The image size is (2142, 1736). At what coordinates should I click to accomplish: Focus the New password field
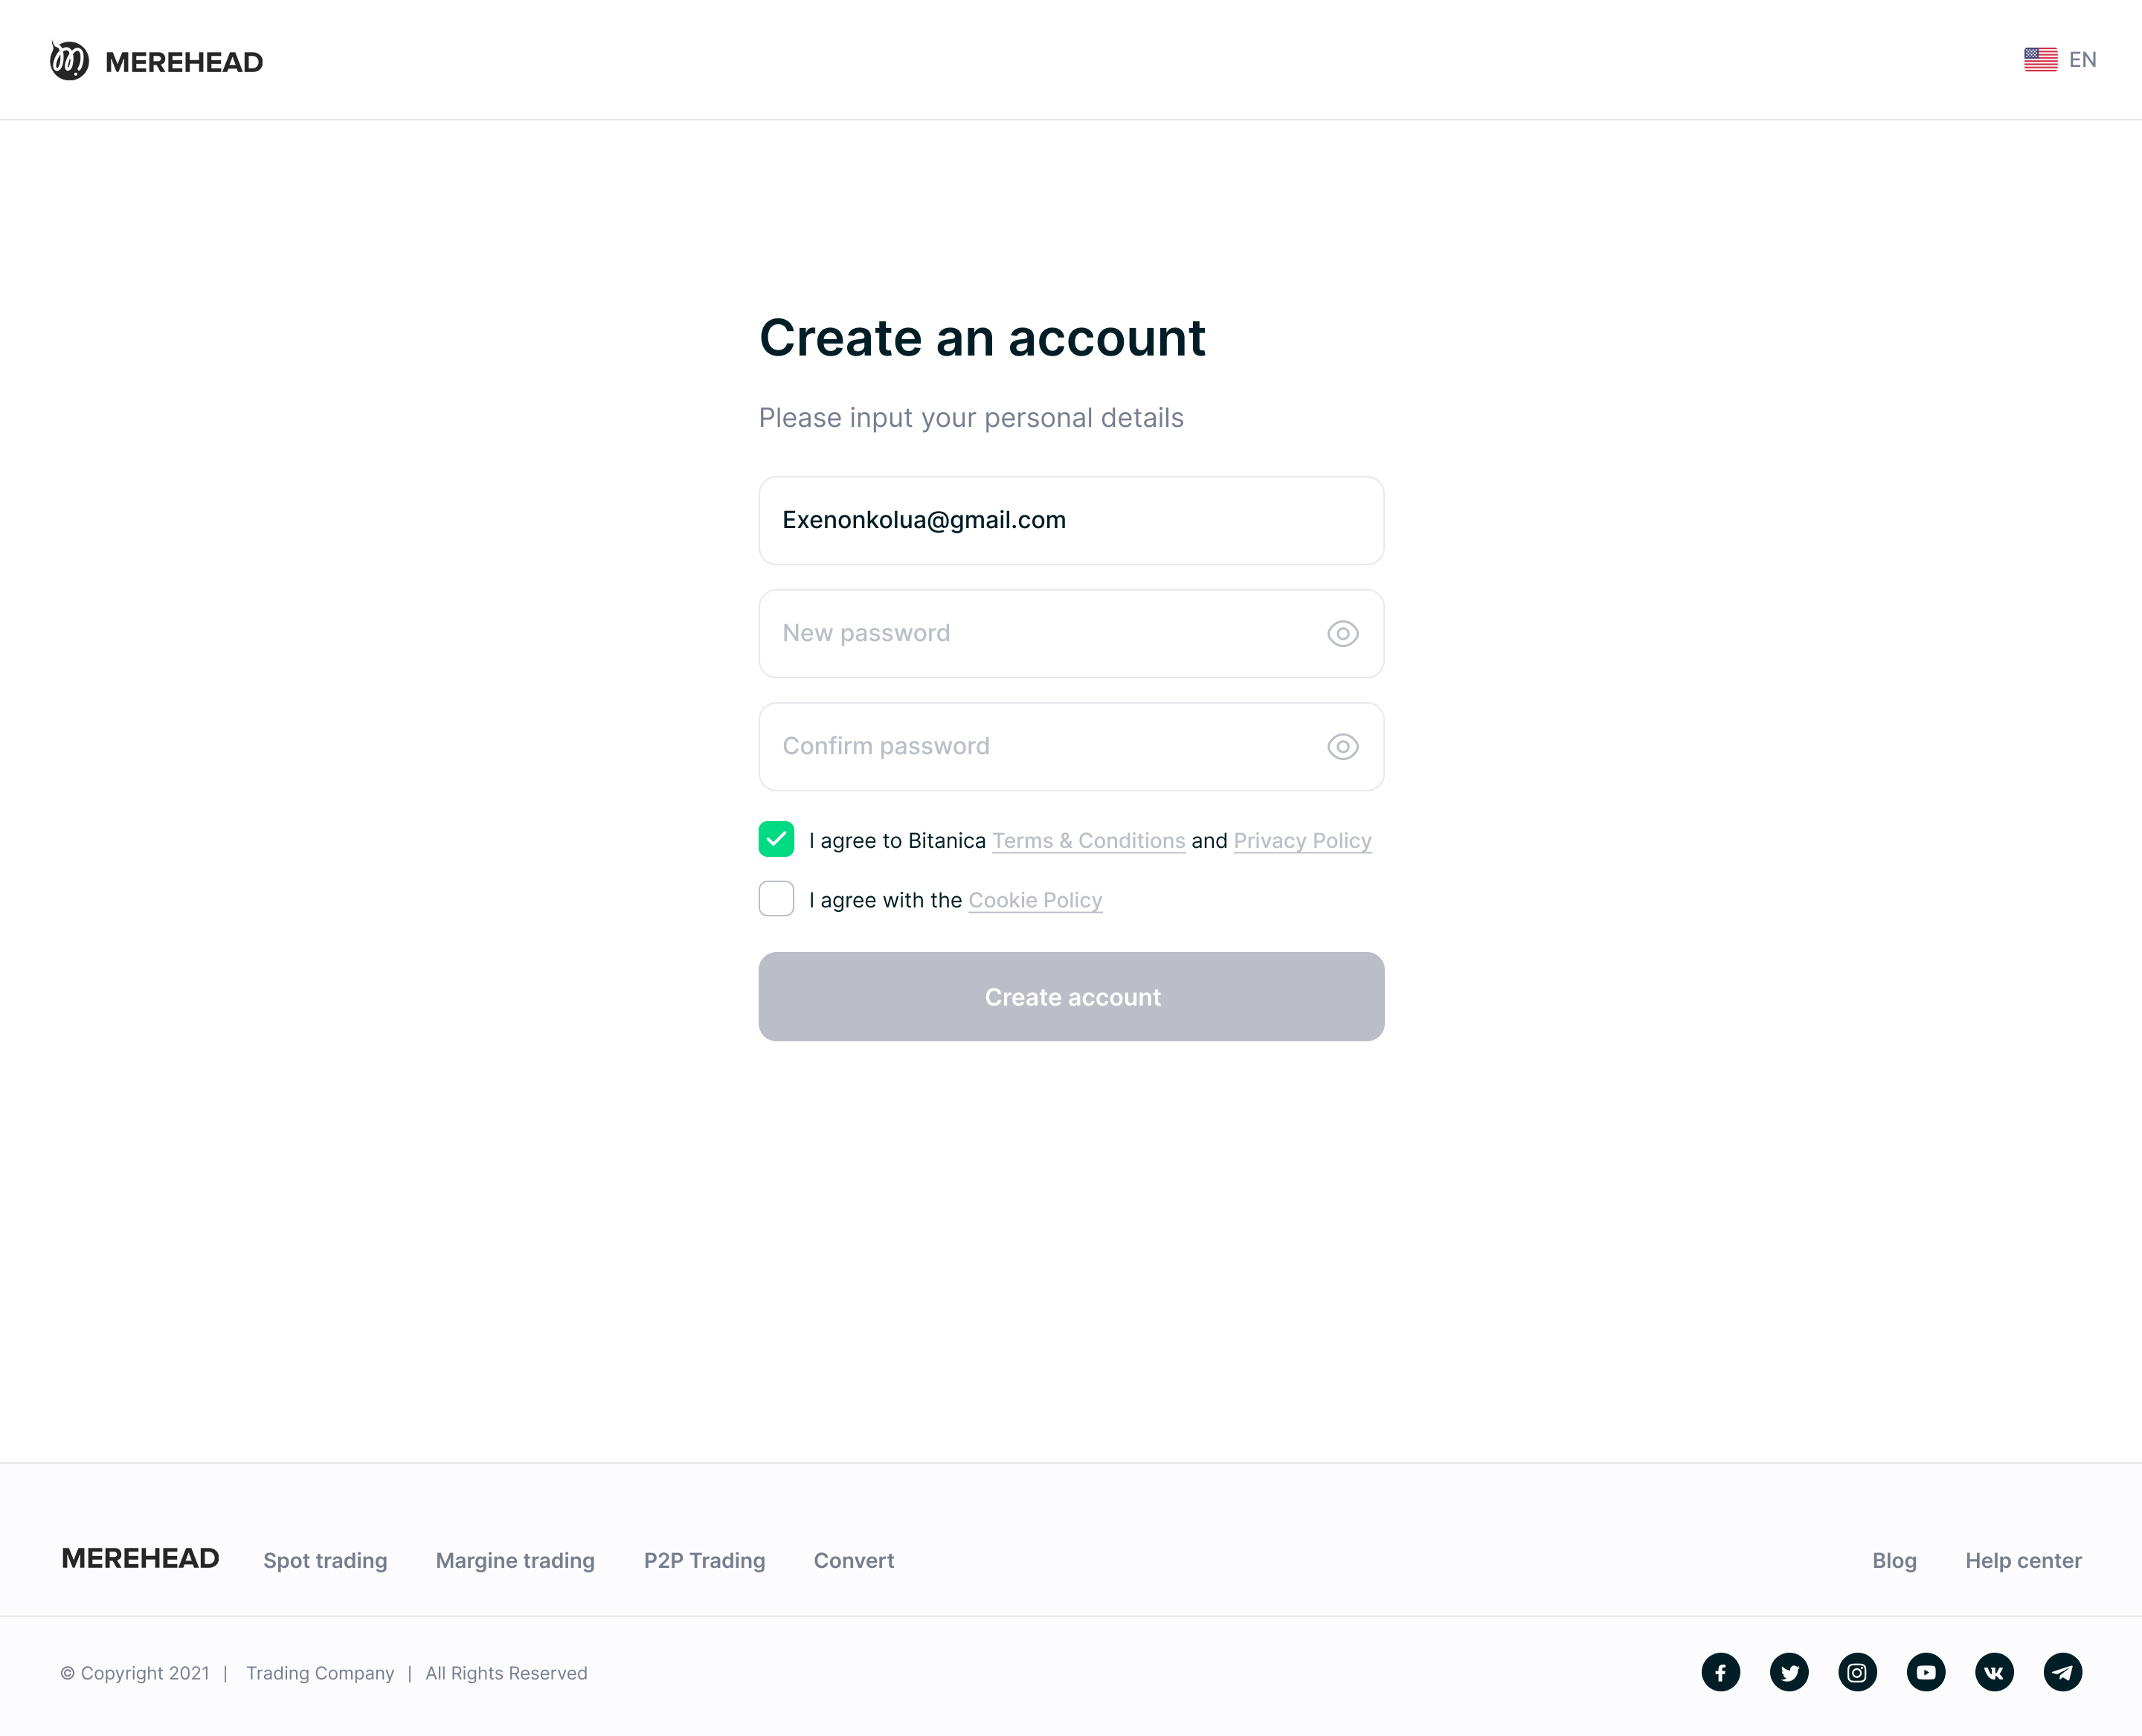1040,634
